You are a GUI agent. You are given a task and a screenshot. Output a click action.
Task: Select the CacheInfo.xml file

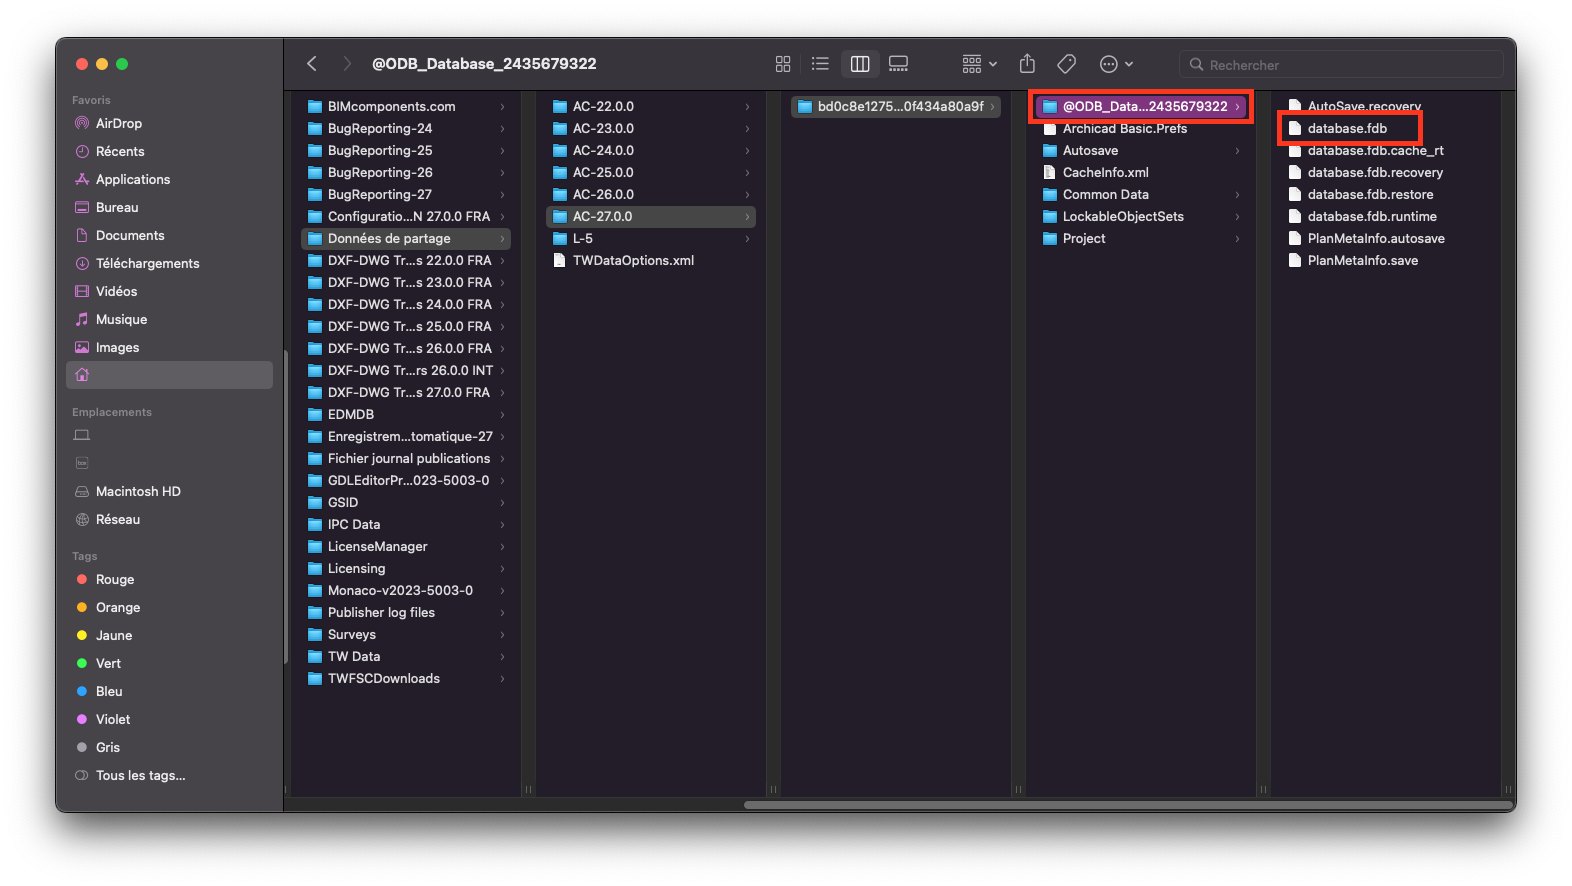[1141, 172]
